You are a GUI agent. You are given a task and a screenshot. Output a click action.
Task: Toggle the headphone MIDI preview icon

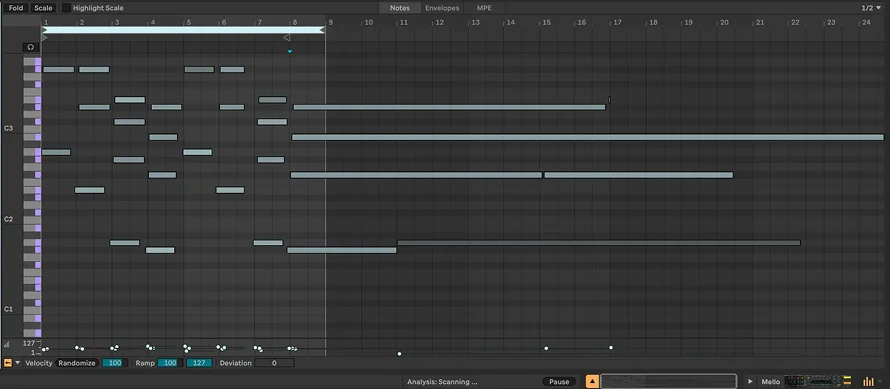pos(31,47)
